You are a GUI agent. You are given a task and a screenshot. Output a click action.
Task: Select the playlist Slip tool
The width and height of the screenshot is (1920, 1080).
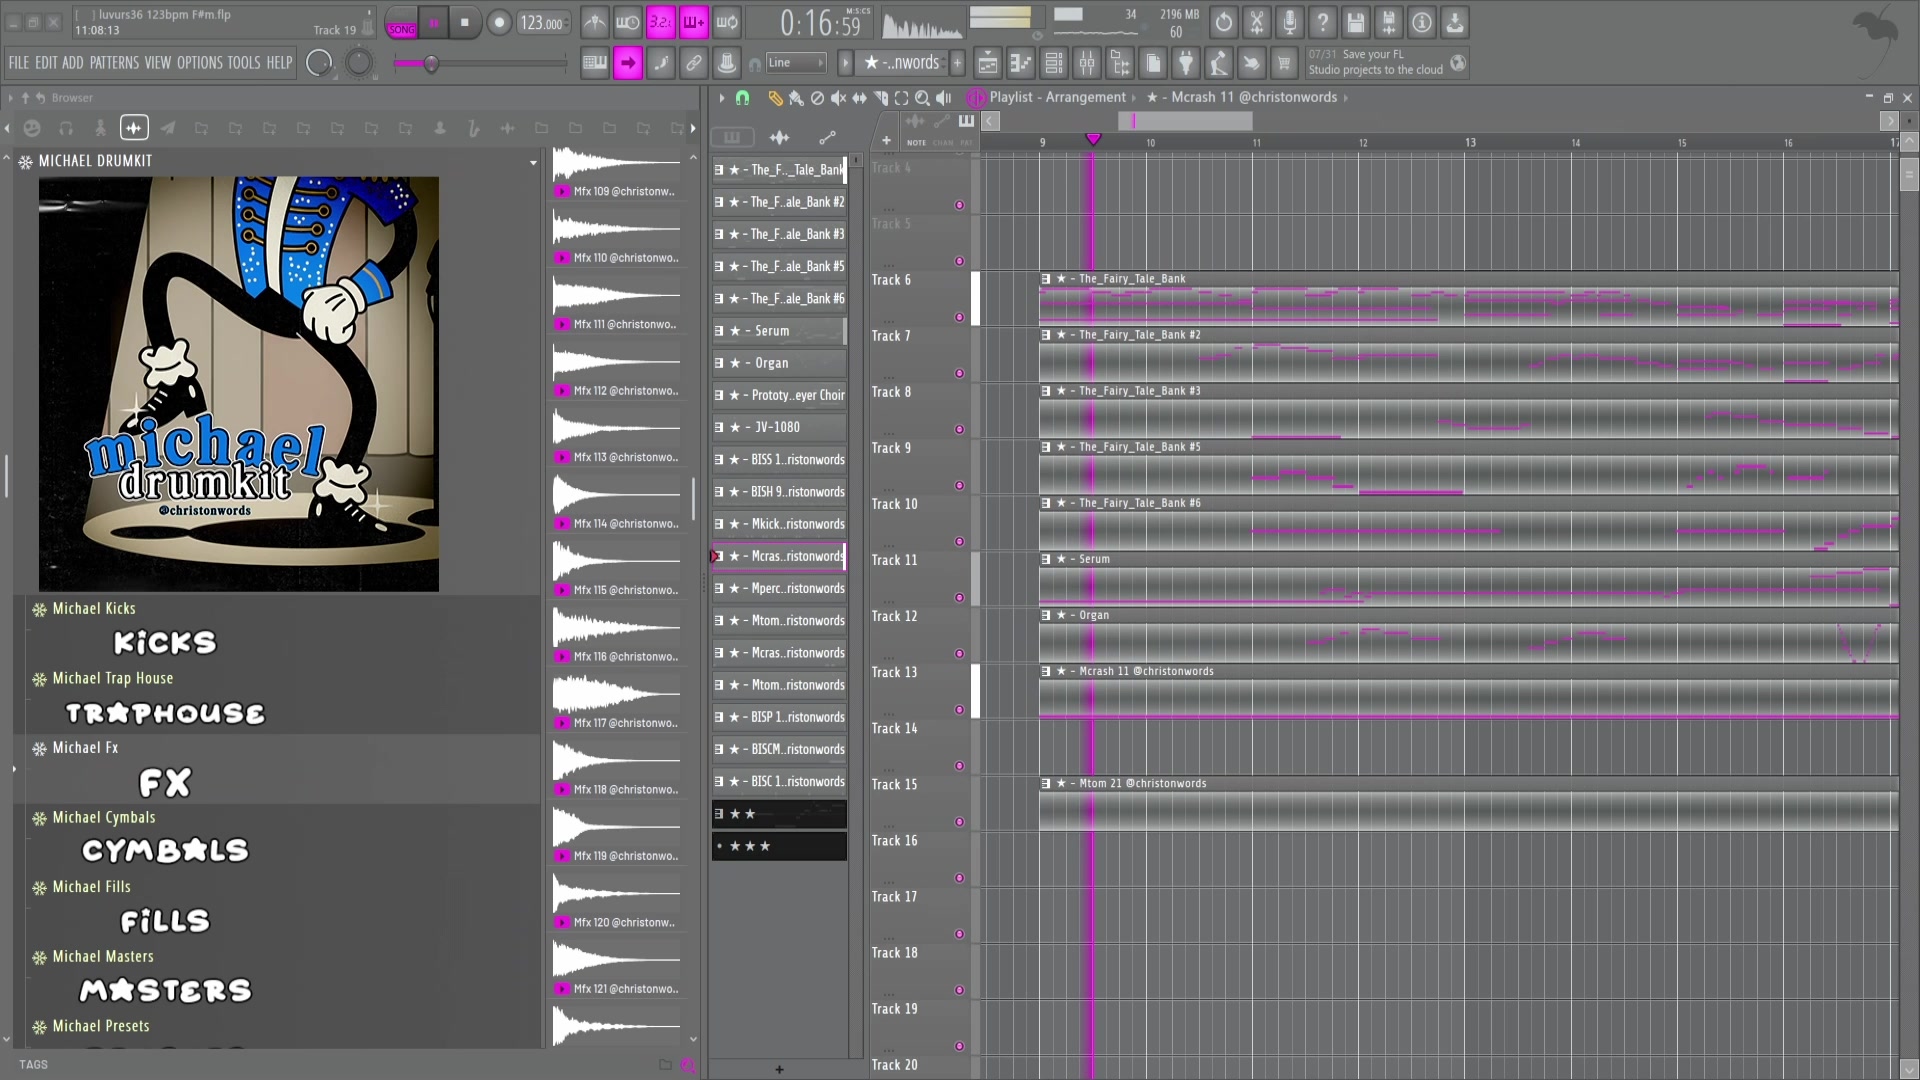(x=859, y=98)
